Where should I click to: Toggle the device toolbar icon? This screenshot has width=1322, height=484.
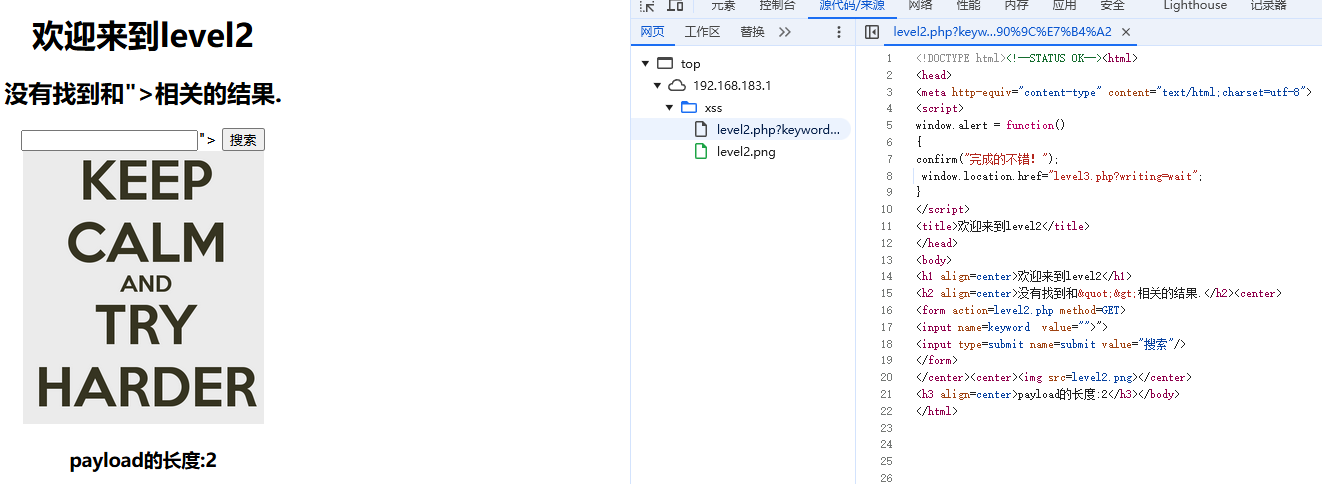pos(675,6)
